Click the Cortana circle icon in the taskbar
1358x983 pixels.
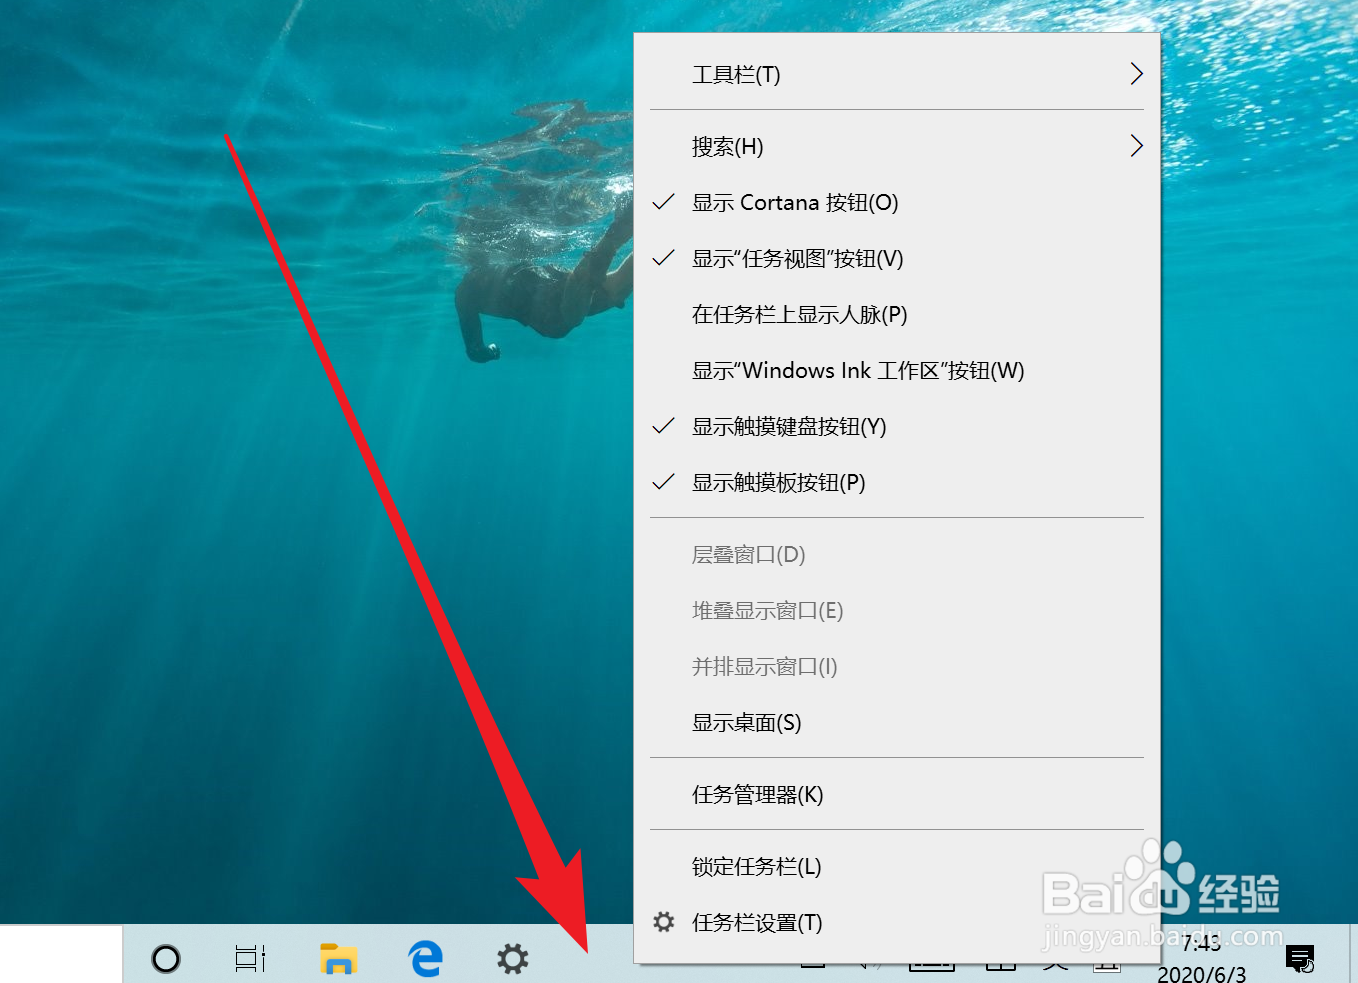click(166, 959)
